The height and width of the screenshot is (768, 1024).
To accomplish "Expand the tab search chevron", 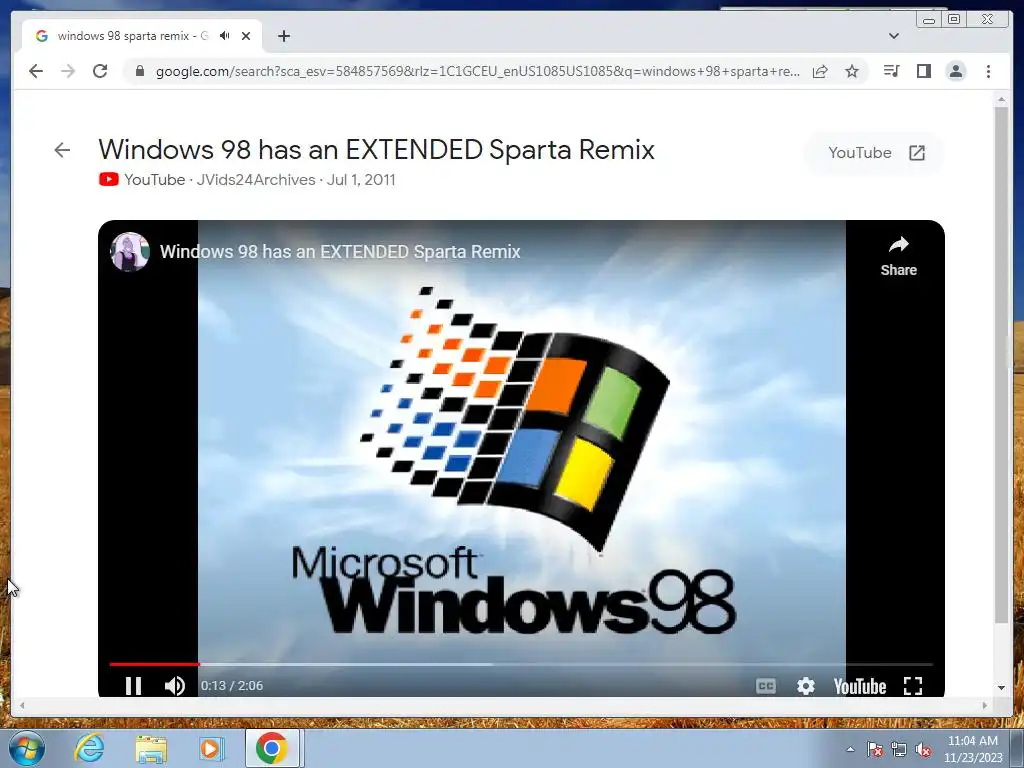I will coord(894,36).
